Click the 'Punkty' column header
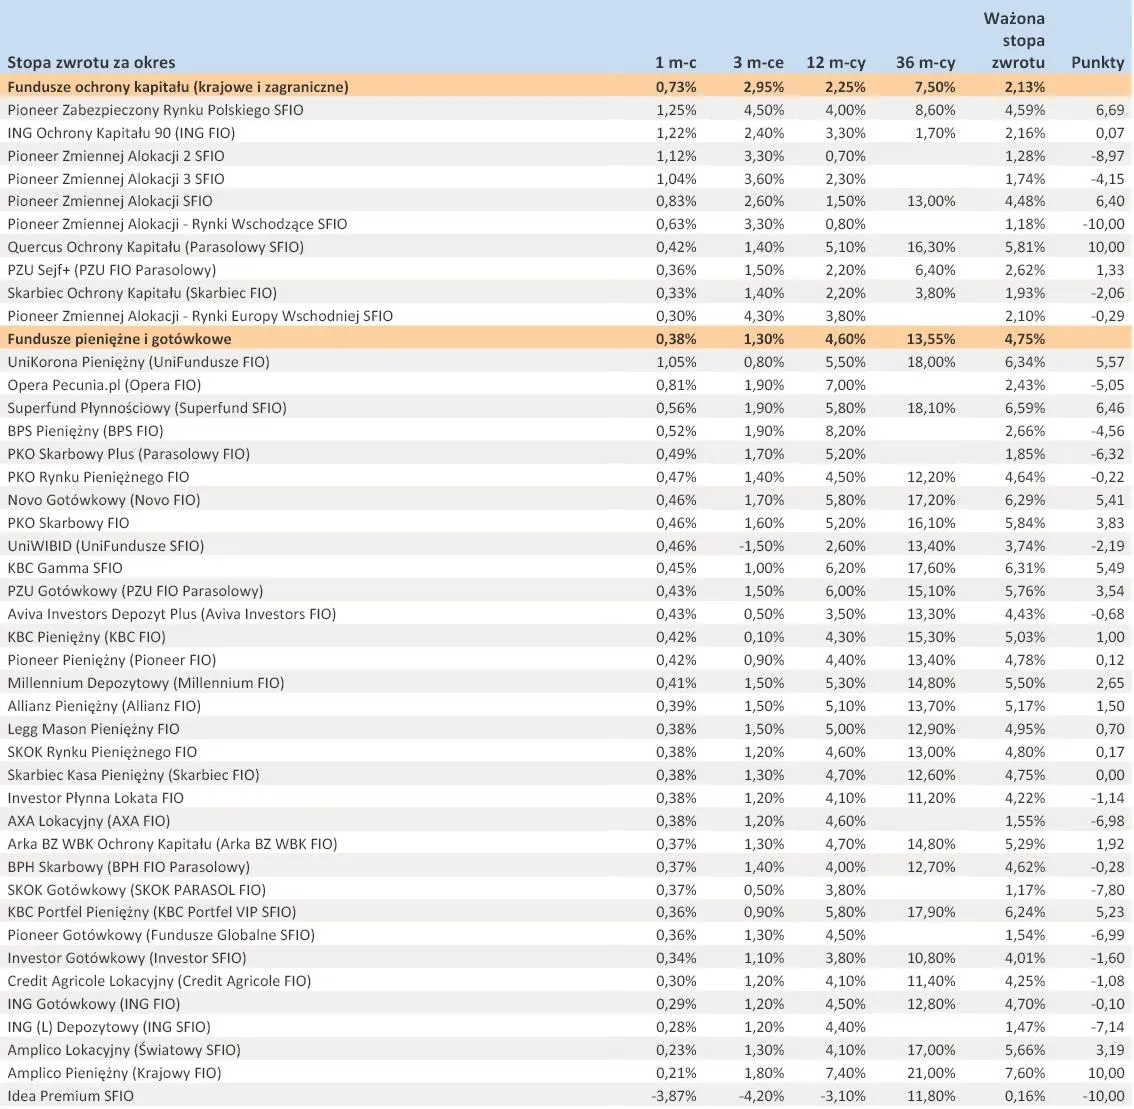Screen dimensions: 1134x1109 [x=1097, y=63]
